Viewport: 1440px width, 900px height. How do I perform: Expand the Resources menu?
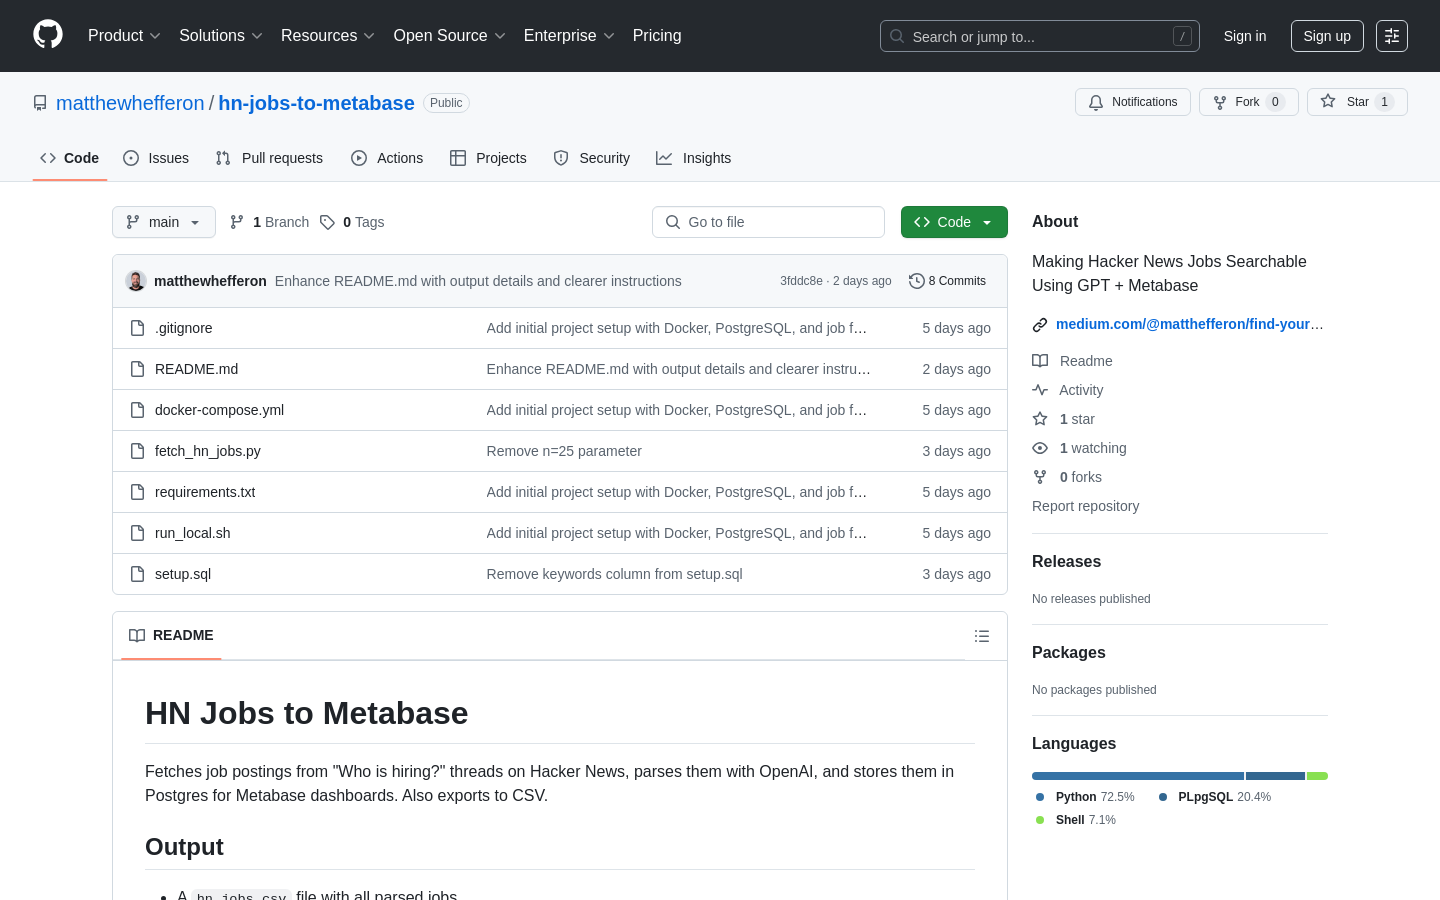tap(328, 35)
